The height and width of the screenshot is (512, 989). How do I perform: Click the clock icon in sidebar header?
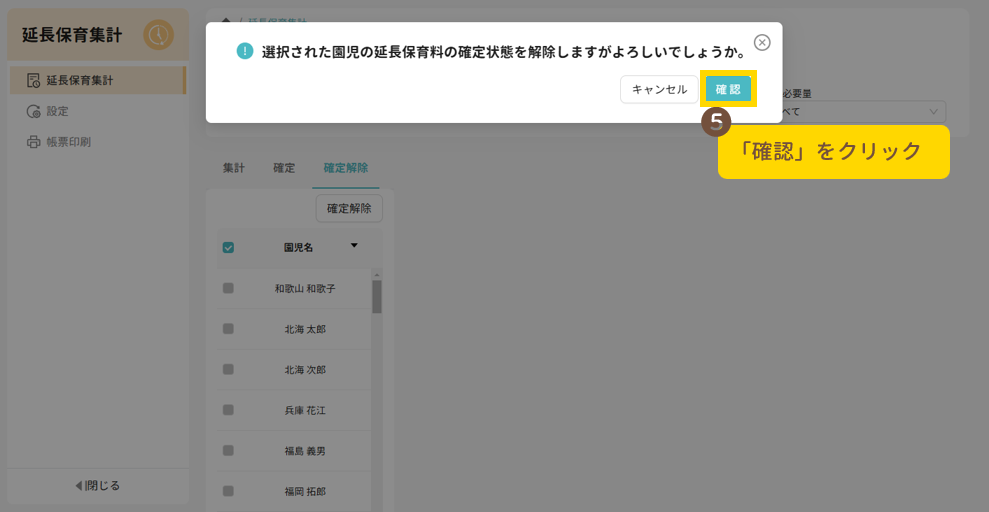click(x=158, y=35)
